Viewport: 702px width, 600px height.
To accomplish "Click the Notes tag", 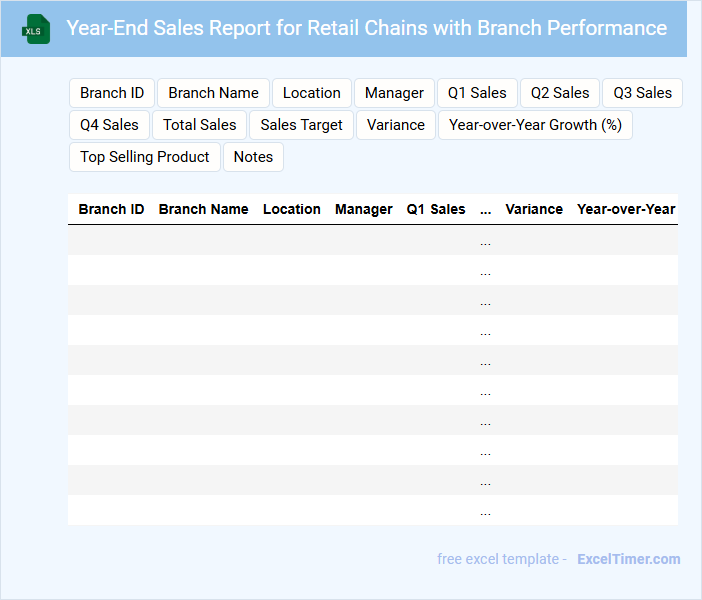I will point(253,157).
